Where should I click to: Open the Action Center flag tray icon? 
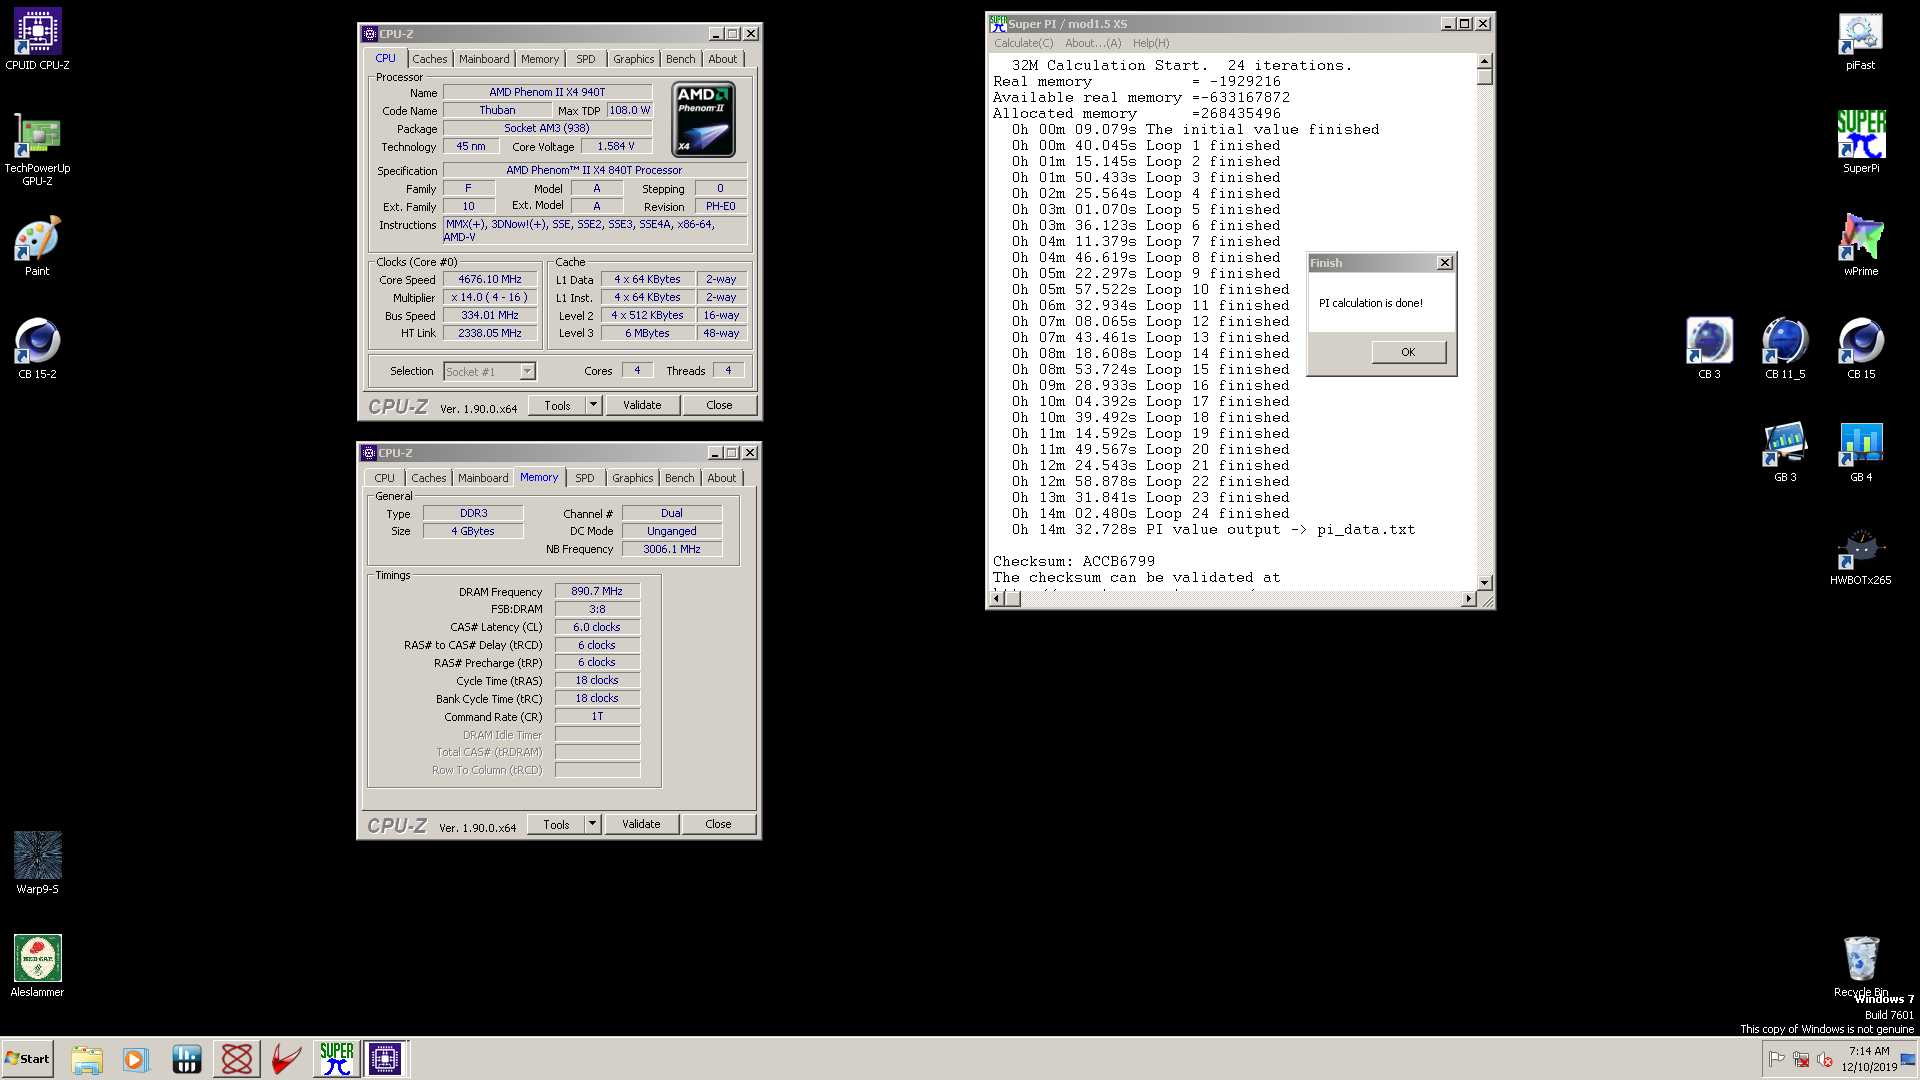point(1776,1059)
